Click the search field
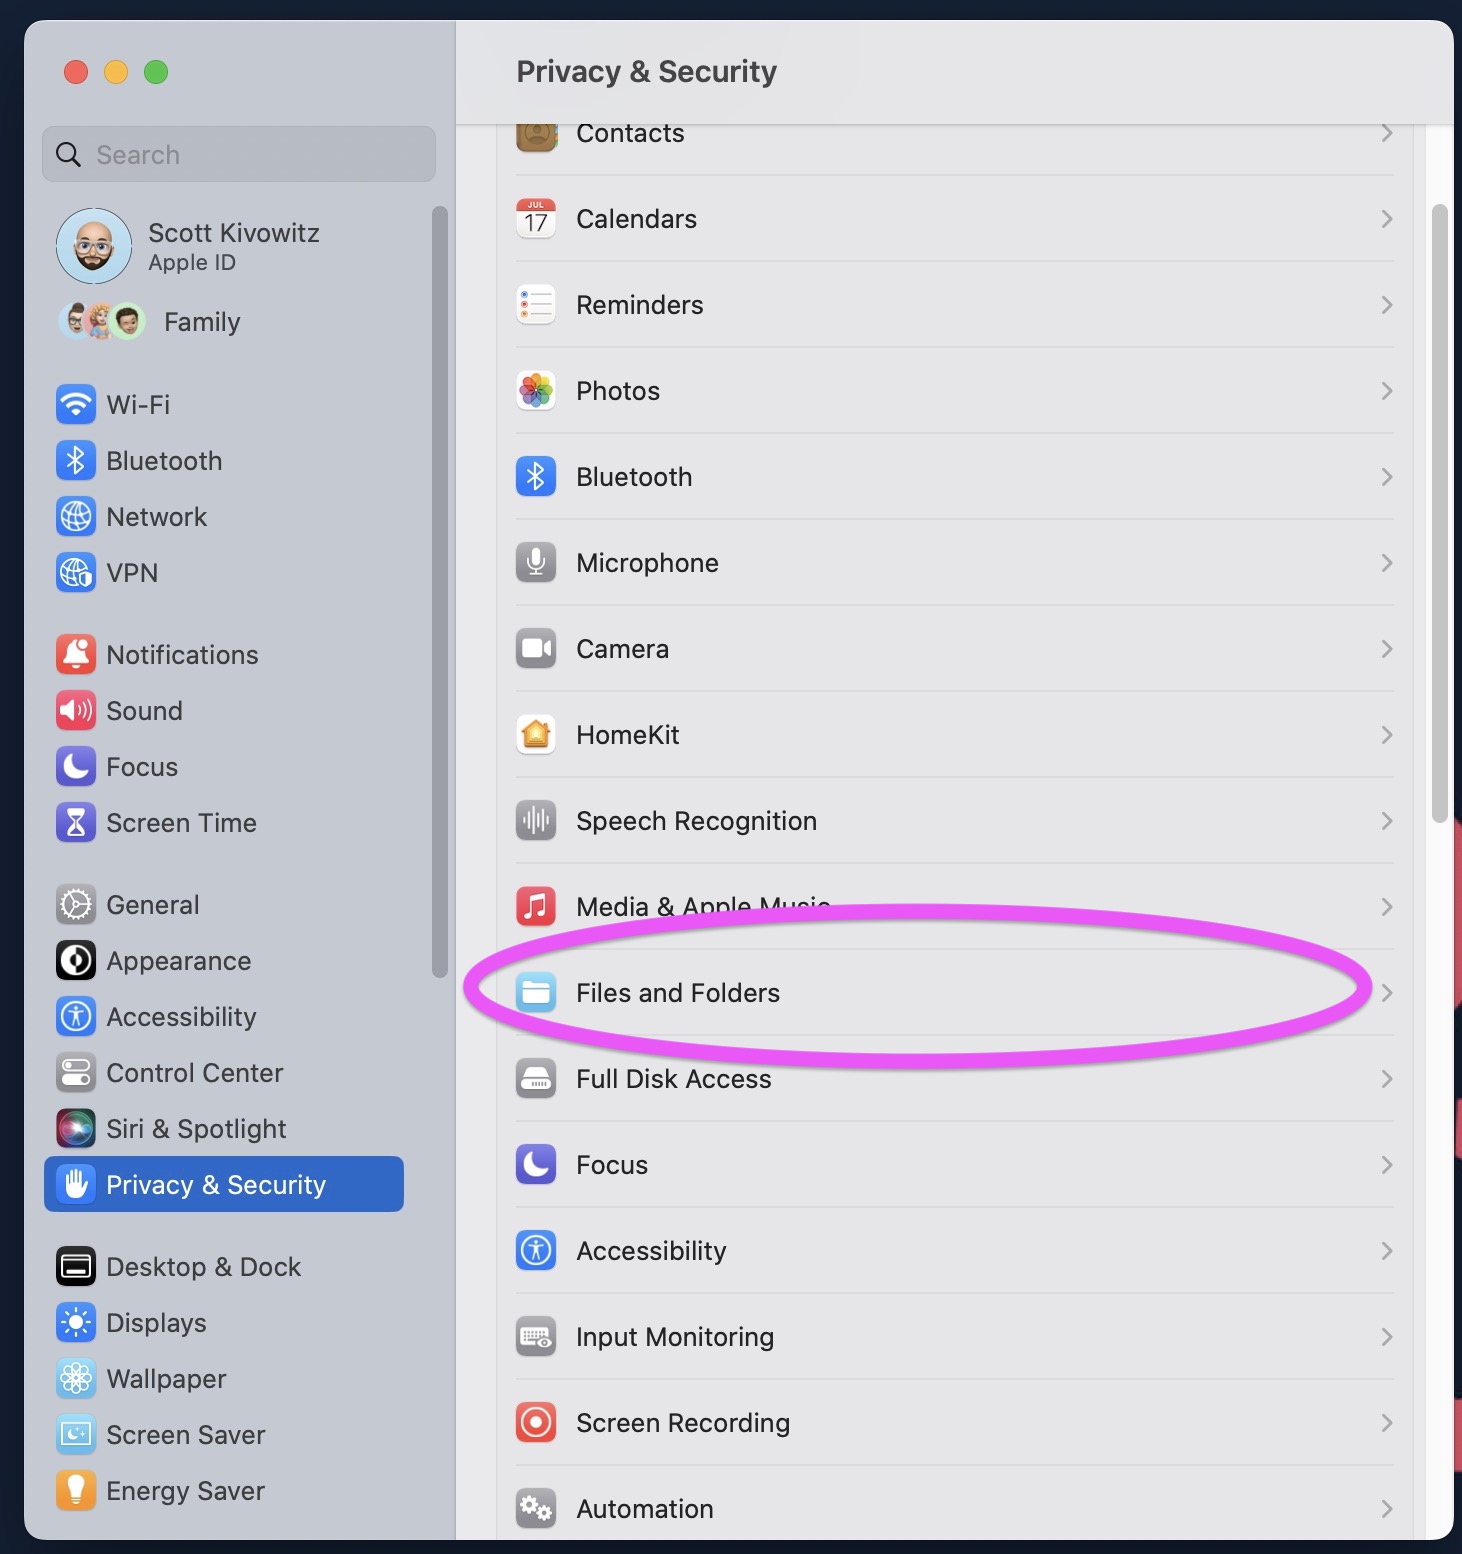This screenshot has width=1462, height=1554. pos(238,154)
